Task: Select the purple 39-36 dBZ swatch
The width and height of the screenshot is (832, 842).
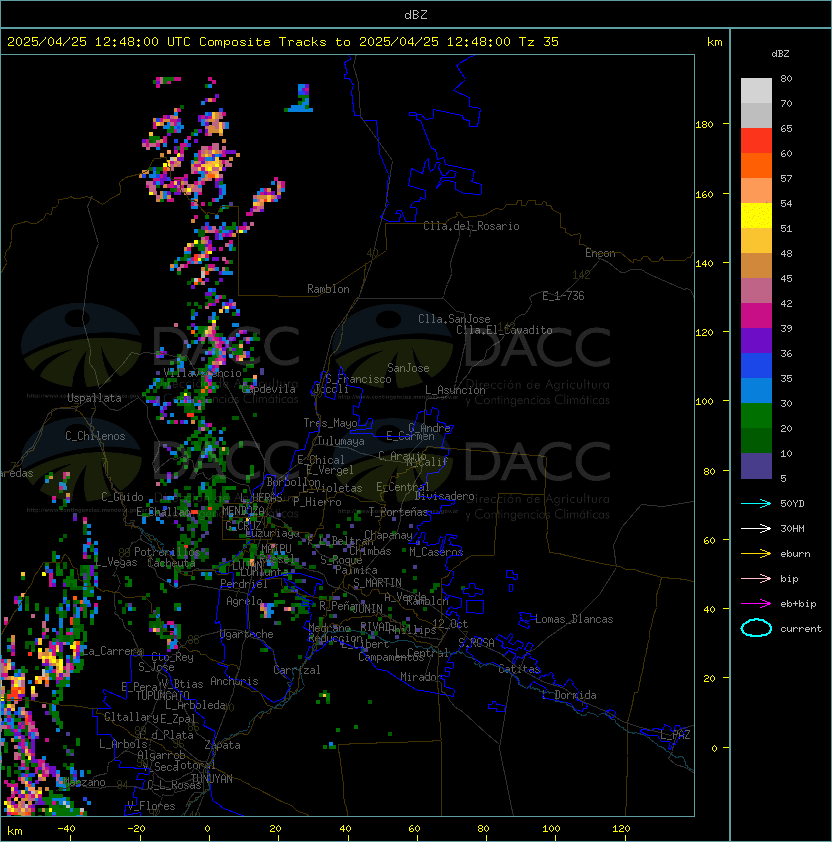Action: click(756, 341)
